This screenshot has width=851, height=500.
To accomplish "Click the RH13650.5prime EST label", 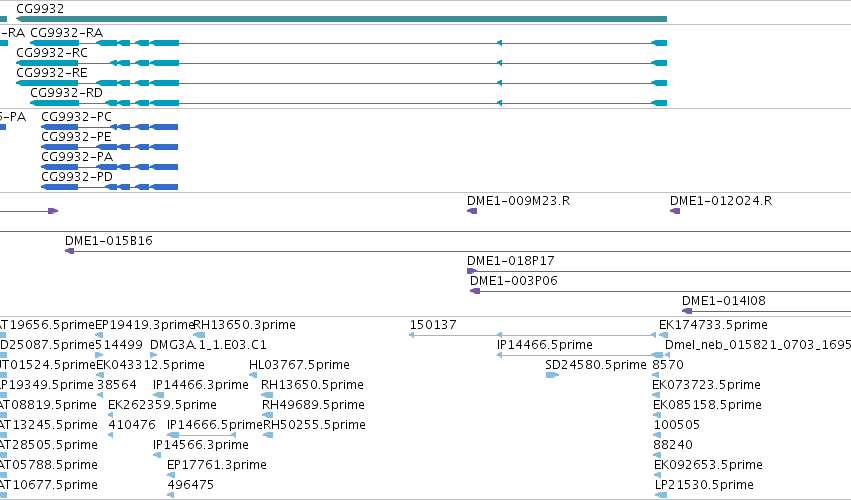I will click(312, 385).
